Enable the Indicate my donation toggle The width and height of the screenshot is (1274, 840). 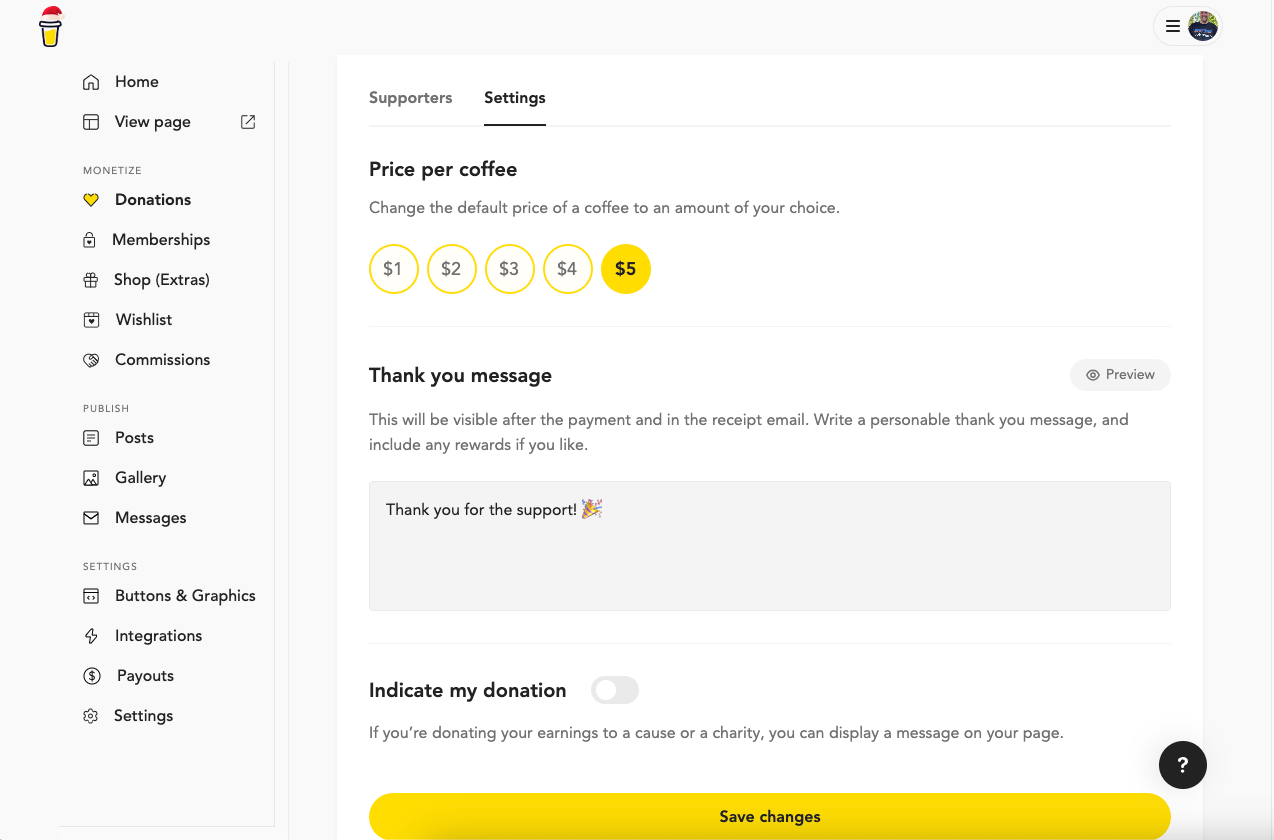pyautogui.click(x=614, y=690)
